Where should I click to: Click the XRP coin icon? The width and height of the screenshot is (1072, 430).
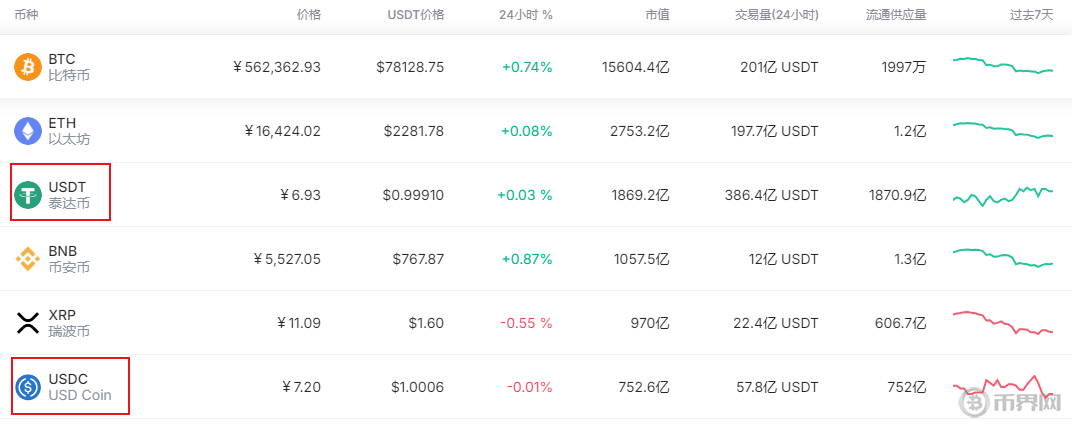[27, 322]
